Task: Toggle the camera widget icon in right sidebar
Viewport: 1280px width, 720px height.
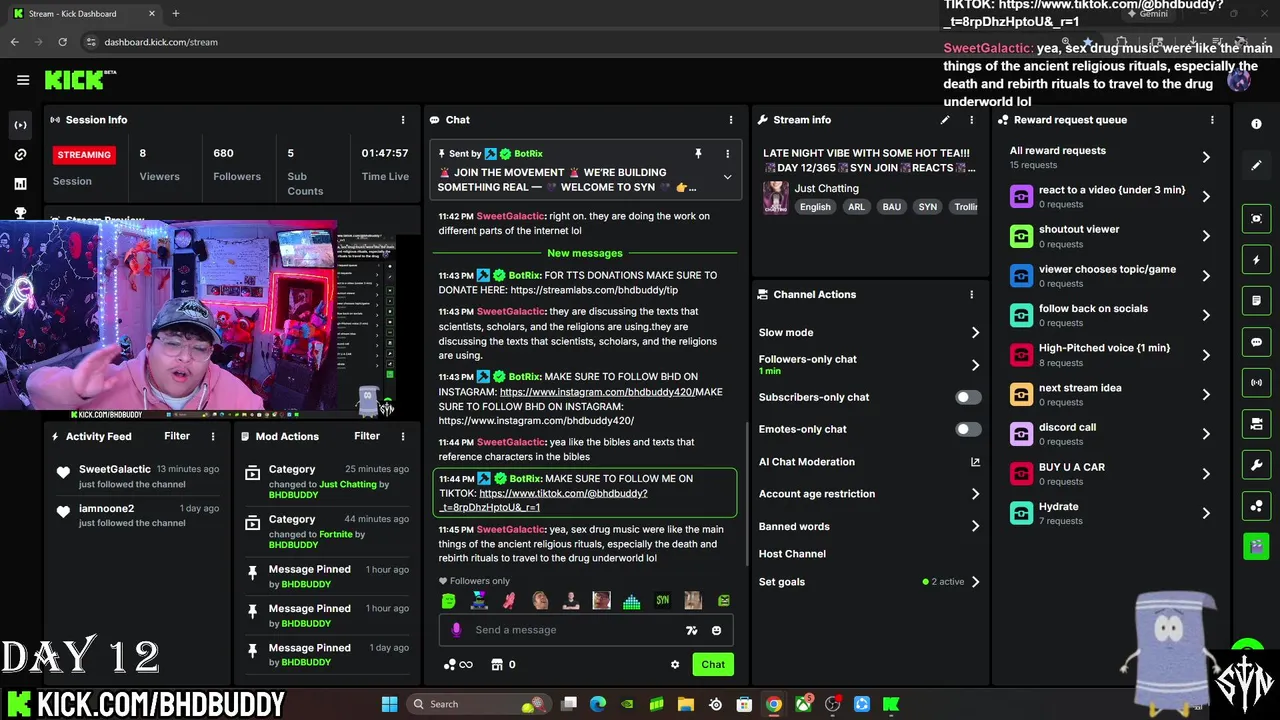Action: coord(1256,424)
